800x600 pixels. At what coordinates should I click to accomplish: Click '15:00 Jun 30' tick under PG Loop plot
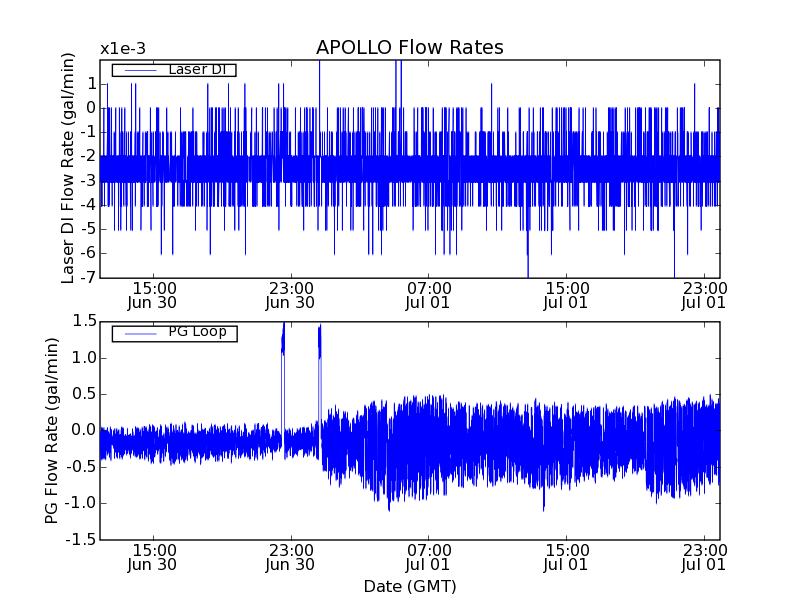tap(152, 558)
